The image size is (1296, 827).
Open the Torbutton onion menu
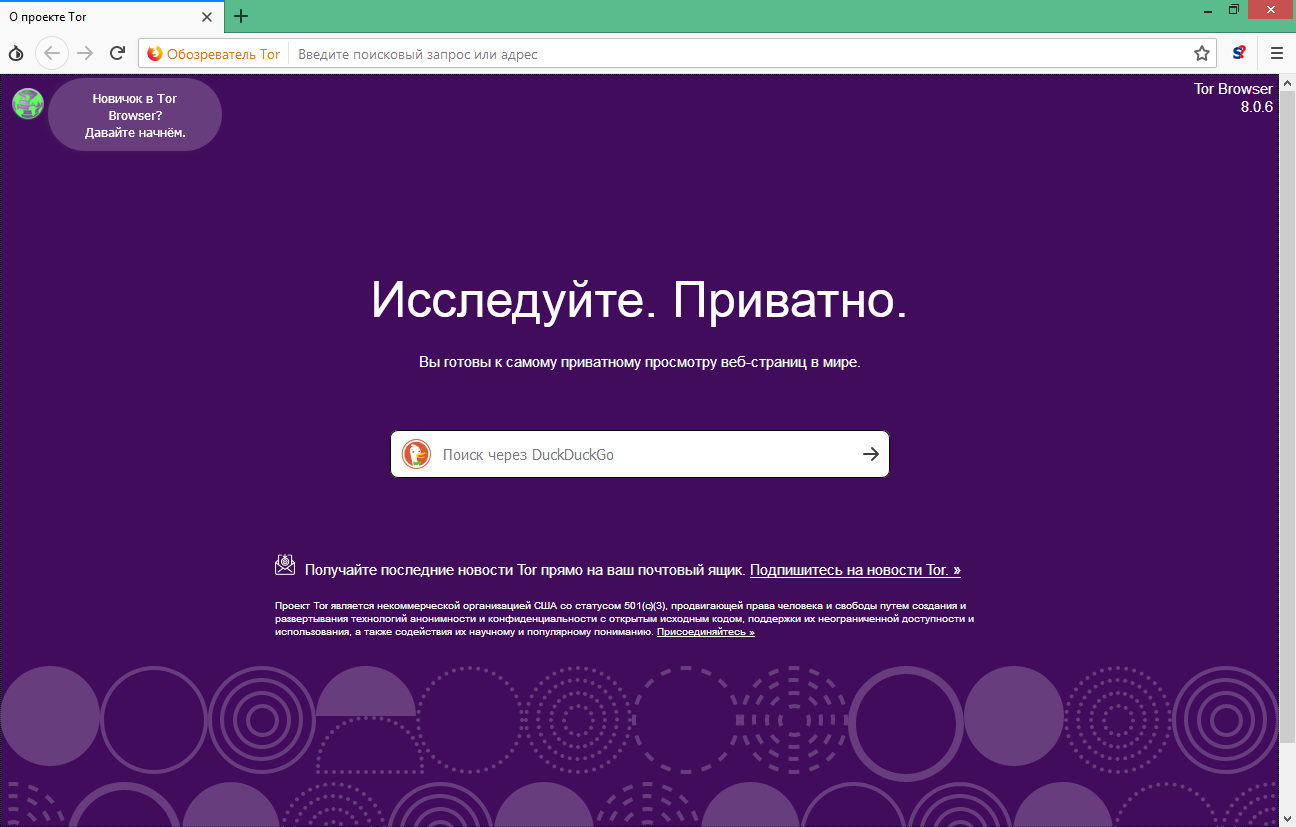[x=16, y=53]
